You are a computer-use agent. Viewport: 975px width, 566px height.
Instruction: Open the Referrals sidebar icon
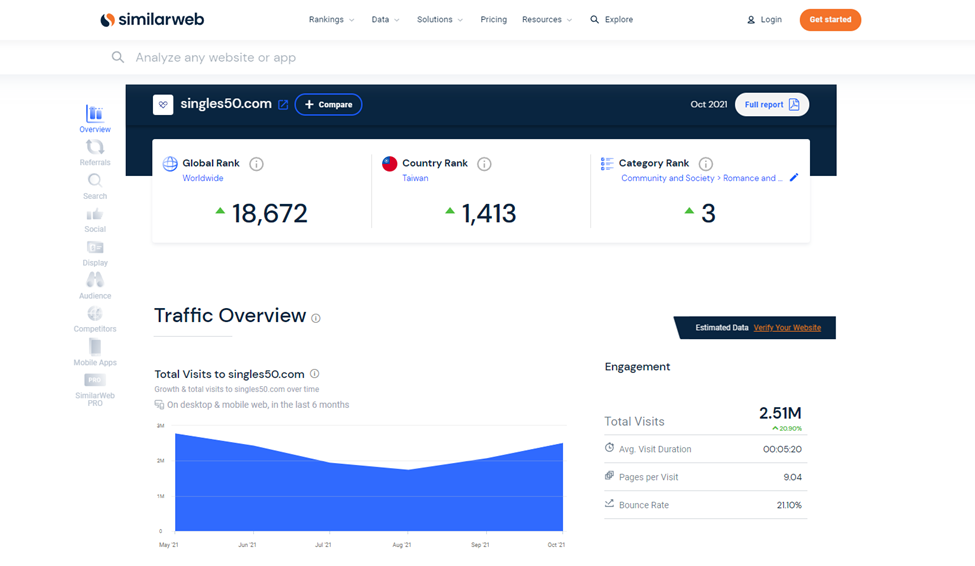tap(95, 148)
